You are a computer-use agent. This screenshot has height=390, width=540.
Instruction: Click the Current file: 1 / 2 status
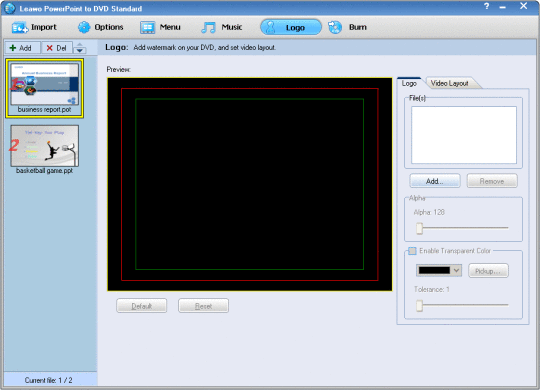(49, 380)
